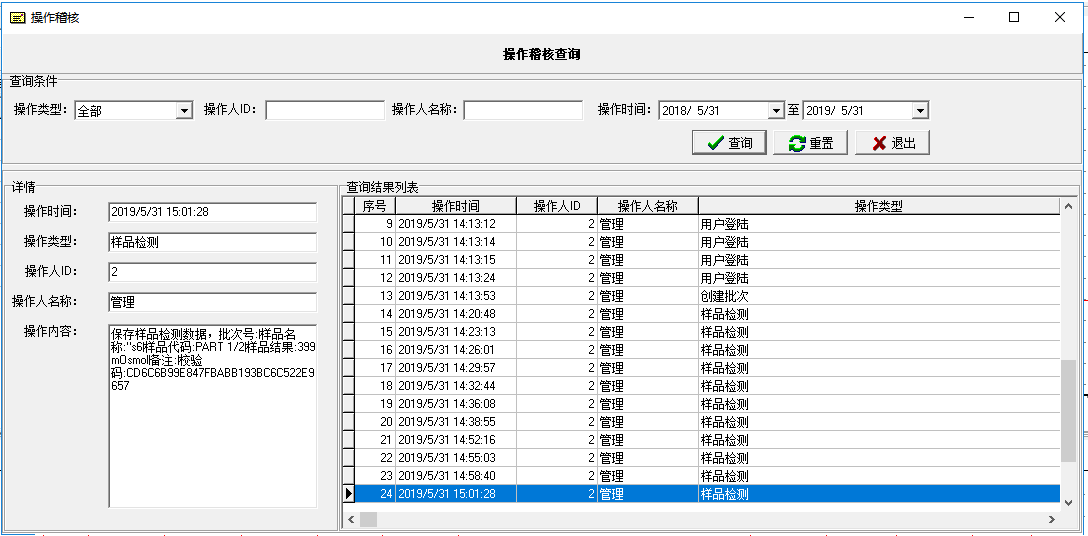The height and width of the screenshot is (536, 1088).
Task: Click the app icon in title bar
Action: point(17,17)
